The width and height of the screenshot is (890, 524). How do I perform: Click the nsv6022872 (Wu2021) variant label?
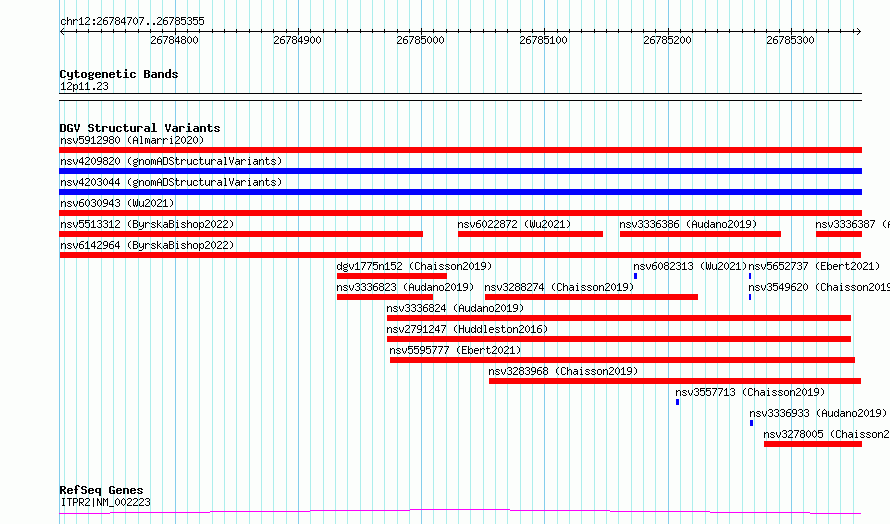point(514,224)
